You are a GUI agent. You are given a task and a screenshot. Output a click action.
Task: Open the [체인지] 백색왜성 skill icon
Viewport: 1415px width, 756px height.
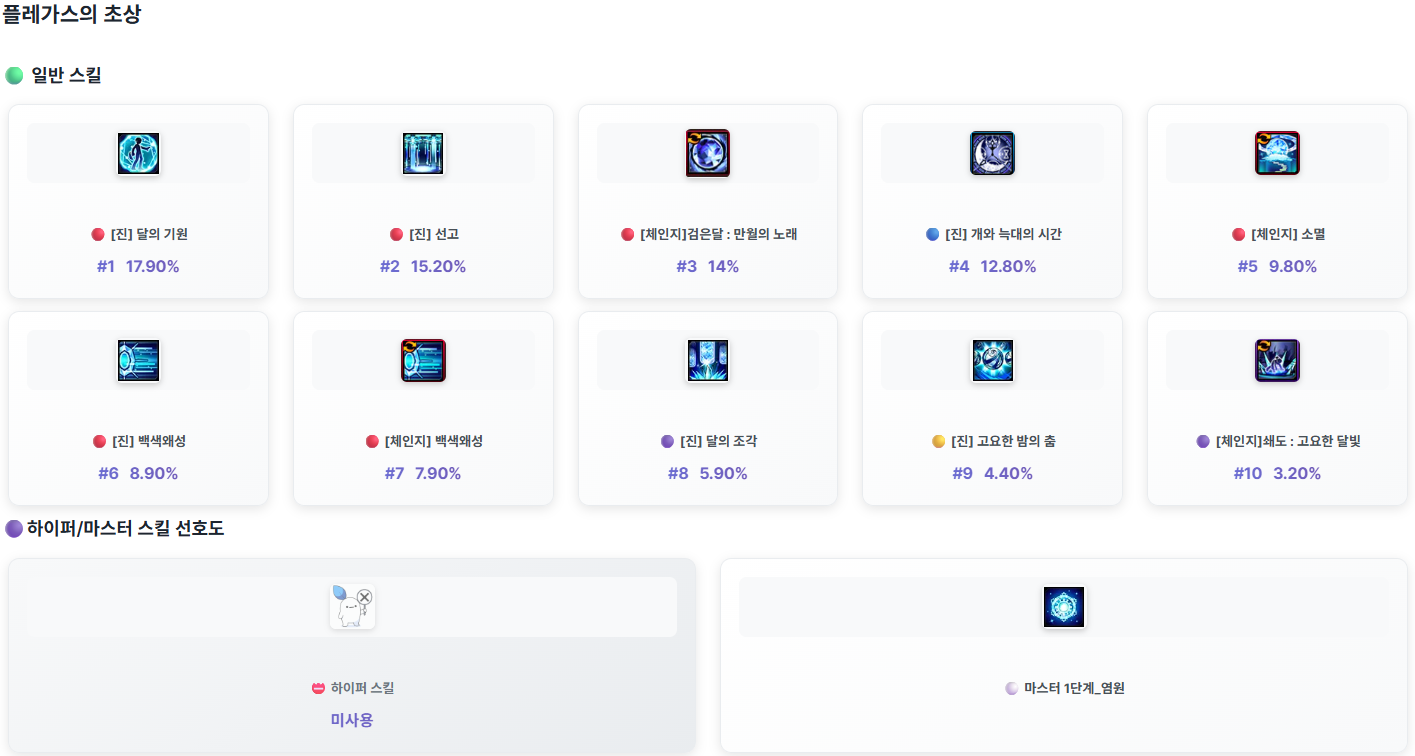[423, 361]
